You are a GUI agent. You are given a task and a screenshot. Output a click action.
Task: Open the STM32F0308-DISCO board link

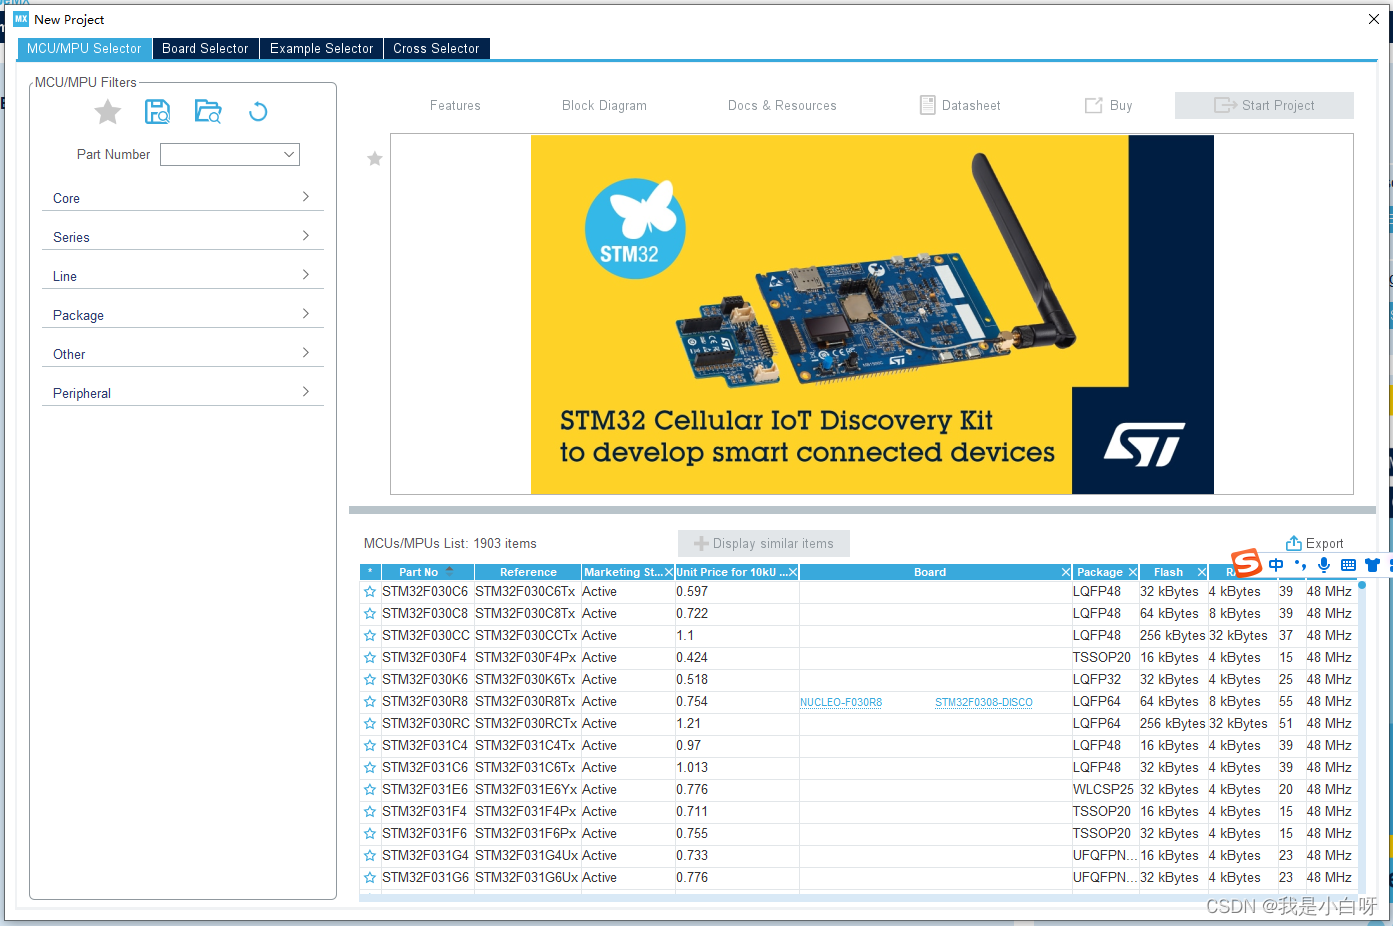[x=984, y=702]
